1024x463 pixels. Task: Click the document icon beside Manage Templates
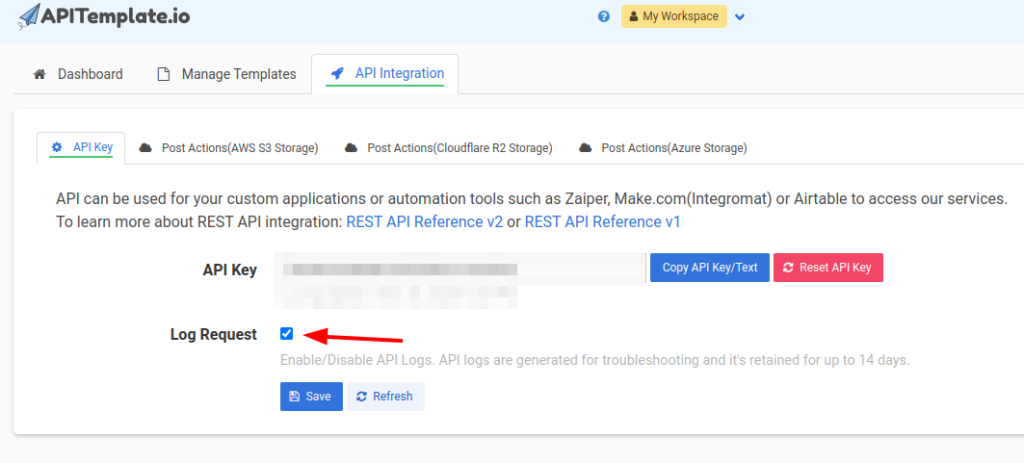(x=163, y=74)
